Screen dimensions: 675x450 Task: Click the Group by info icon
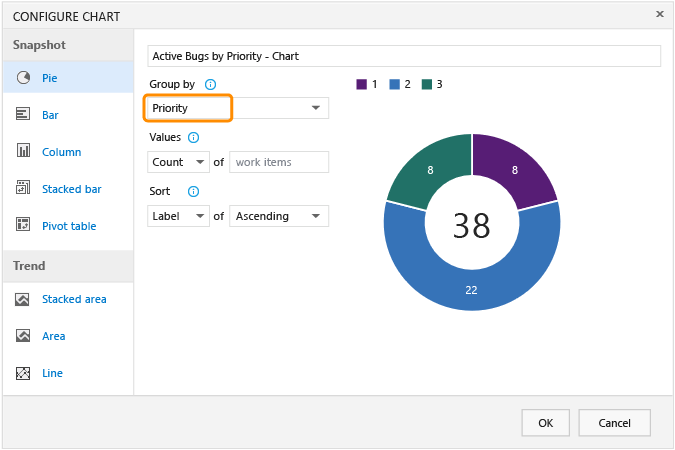210,84
